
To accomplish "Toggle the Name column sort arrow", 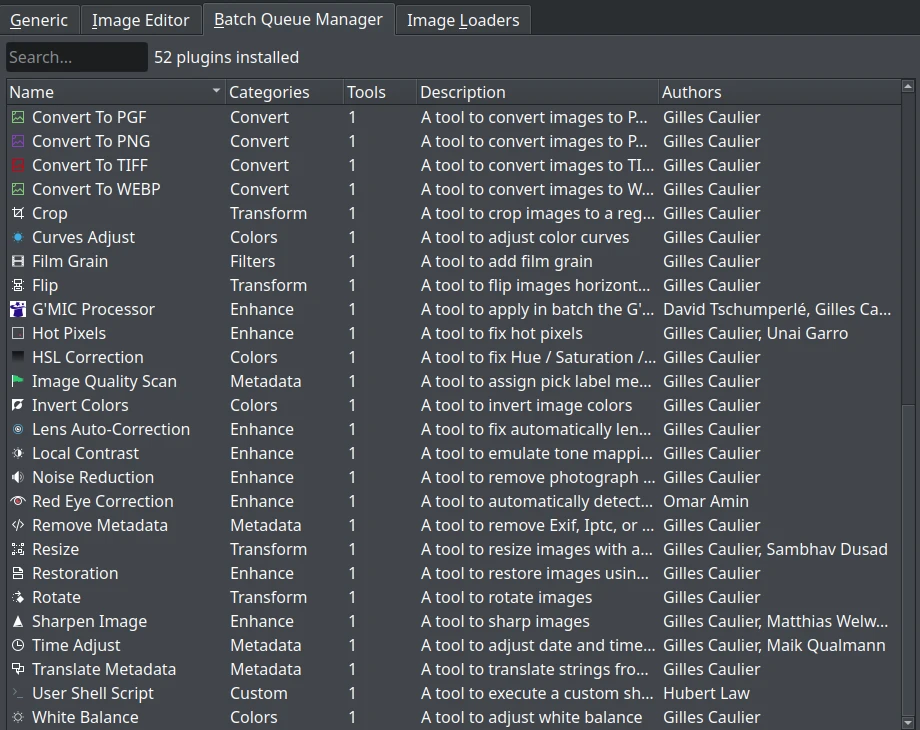I will 216,91.
